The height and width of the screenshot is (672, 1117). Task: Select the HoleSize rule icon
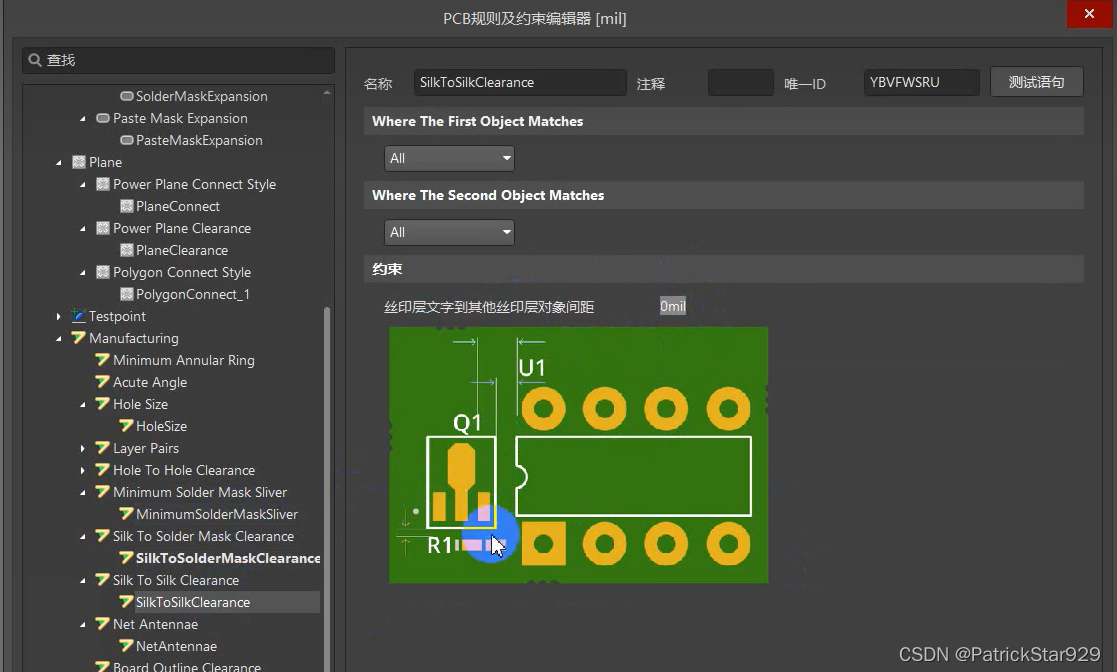(x=127, y=426)
